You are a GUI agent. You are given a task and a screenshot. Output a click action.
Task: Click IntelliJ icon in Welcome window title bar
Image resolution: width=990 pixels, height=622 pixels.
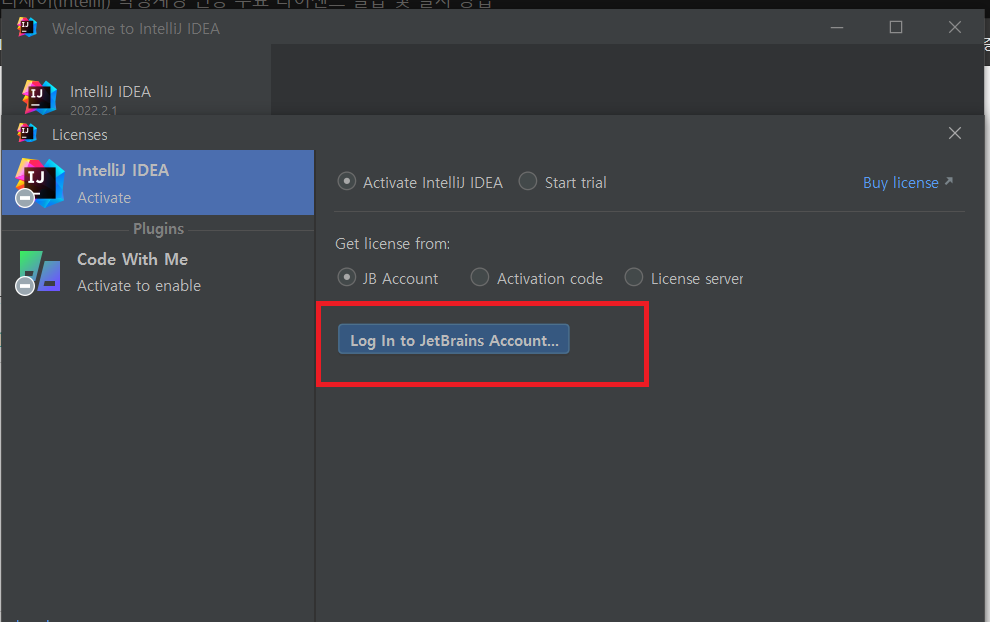coord(27,28)
